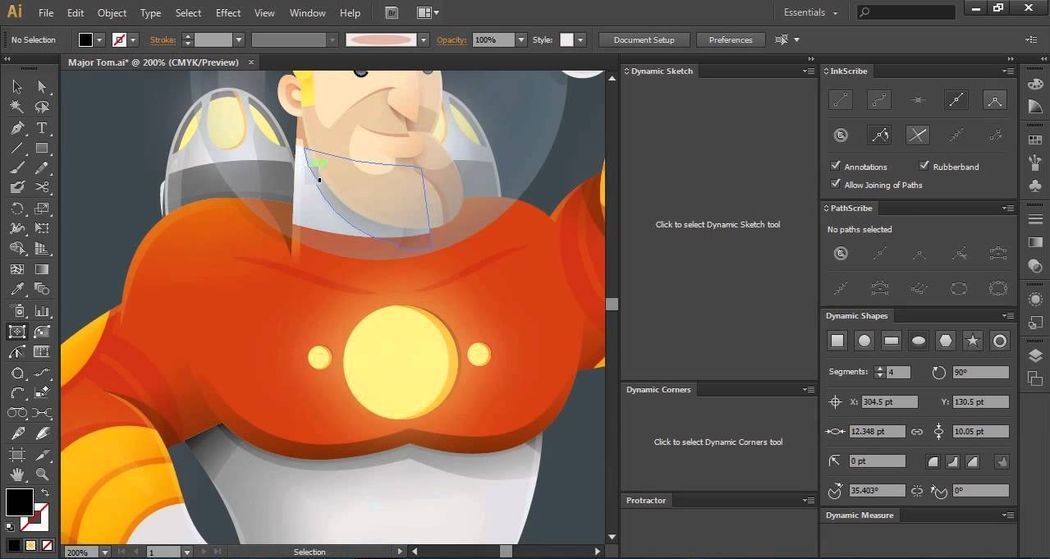This screenshot has height=559, width=1050.
Task: Open the Color palette panel icon
Action: point(1035,84)
